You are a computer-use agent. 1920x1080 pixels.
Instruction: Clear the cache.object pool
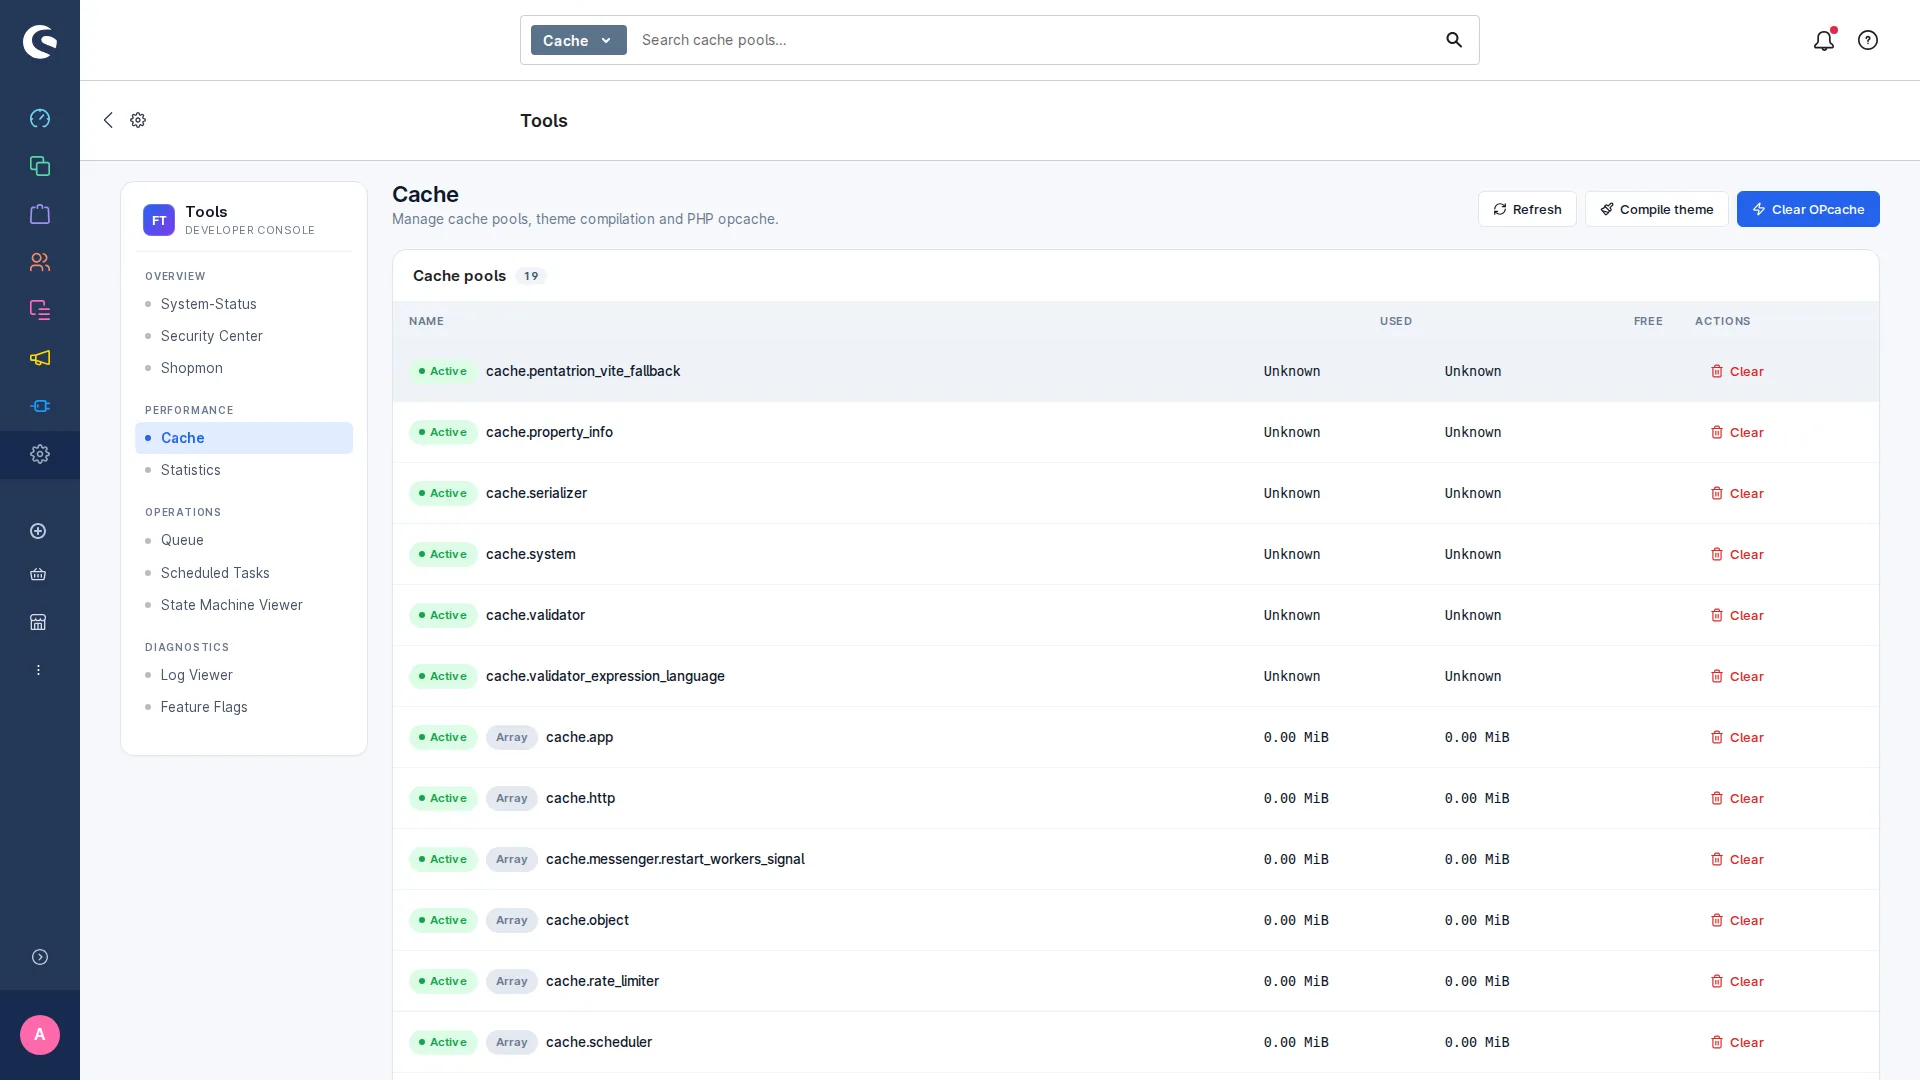1737,920
